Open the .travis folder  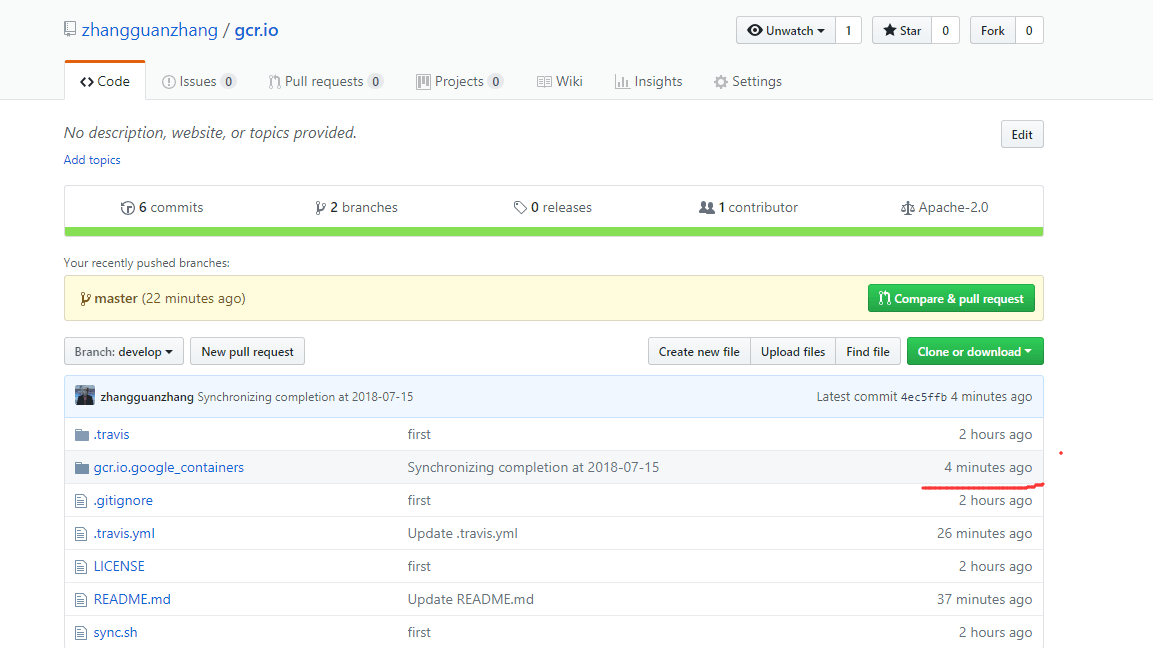(x=111, y=435)
